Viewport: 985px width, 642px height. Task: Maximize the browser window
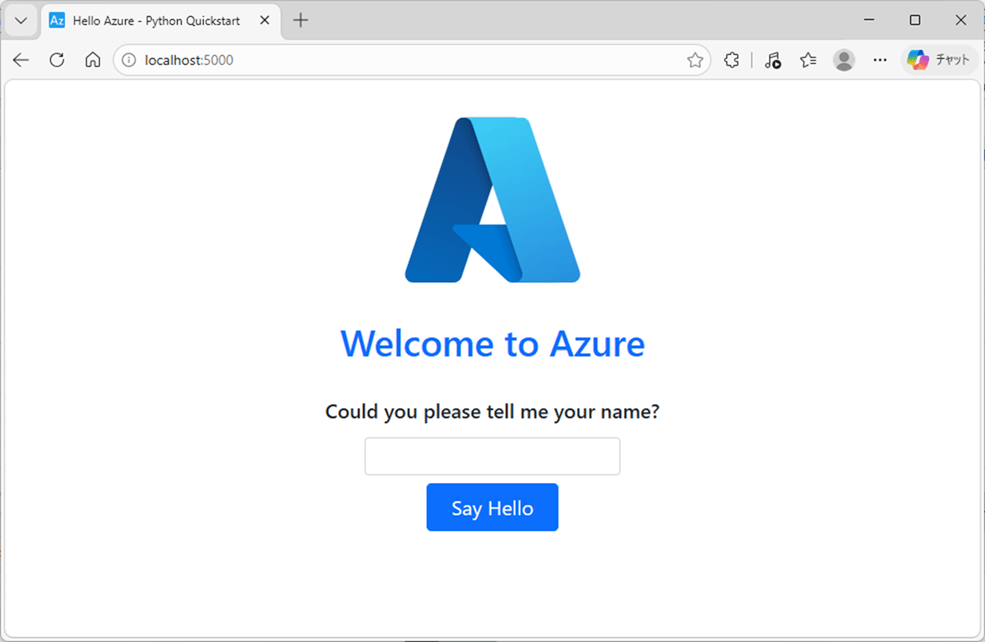[x=915, y=20]
